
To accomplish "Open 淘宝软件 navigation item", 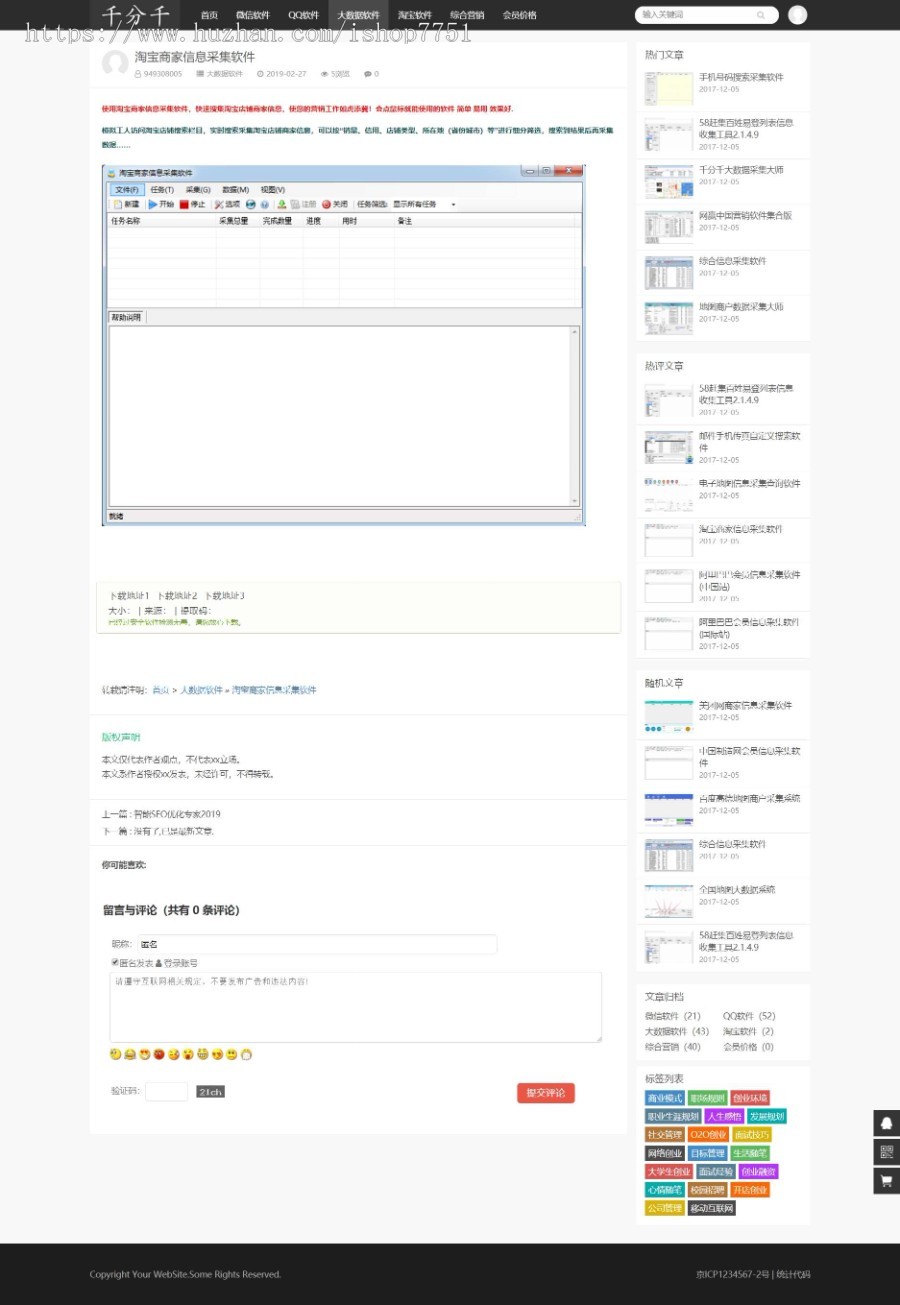I will (414, 15).
